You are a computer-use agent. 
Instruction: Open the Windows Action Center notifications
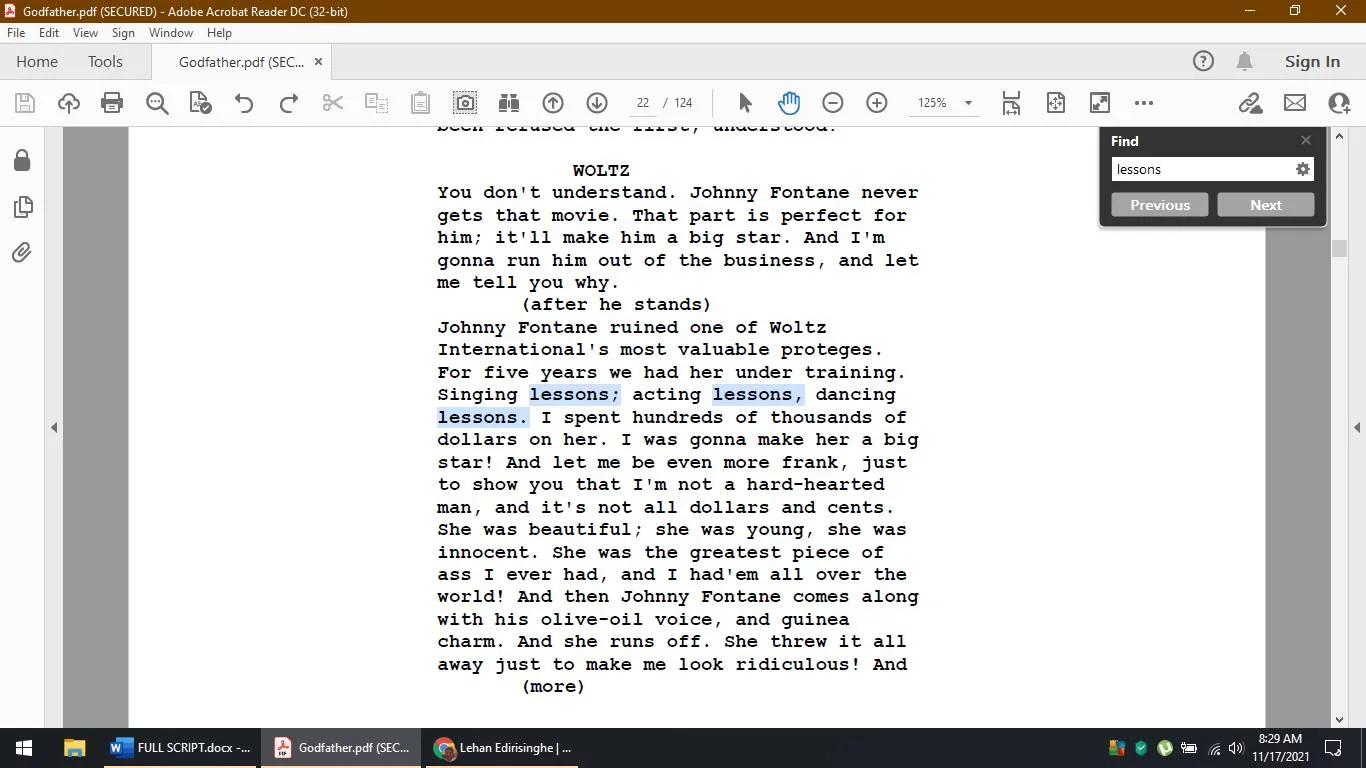(1333, 748)
